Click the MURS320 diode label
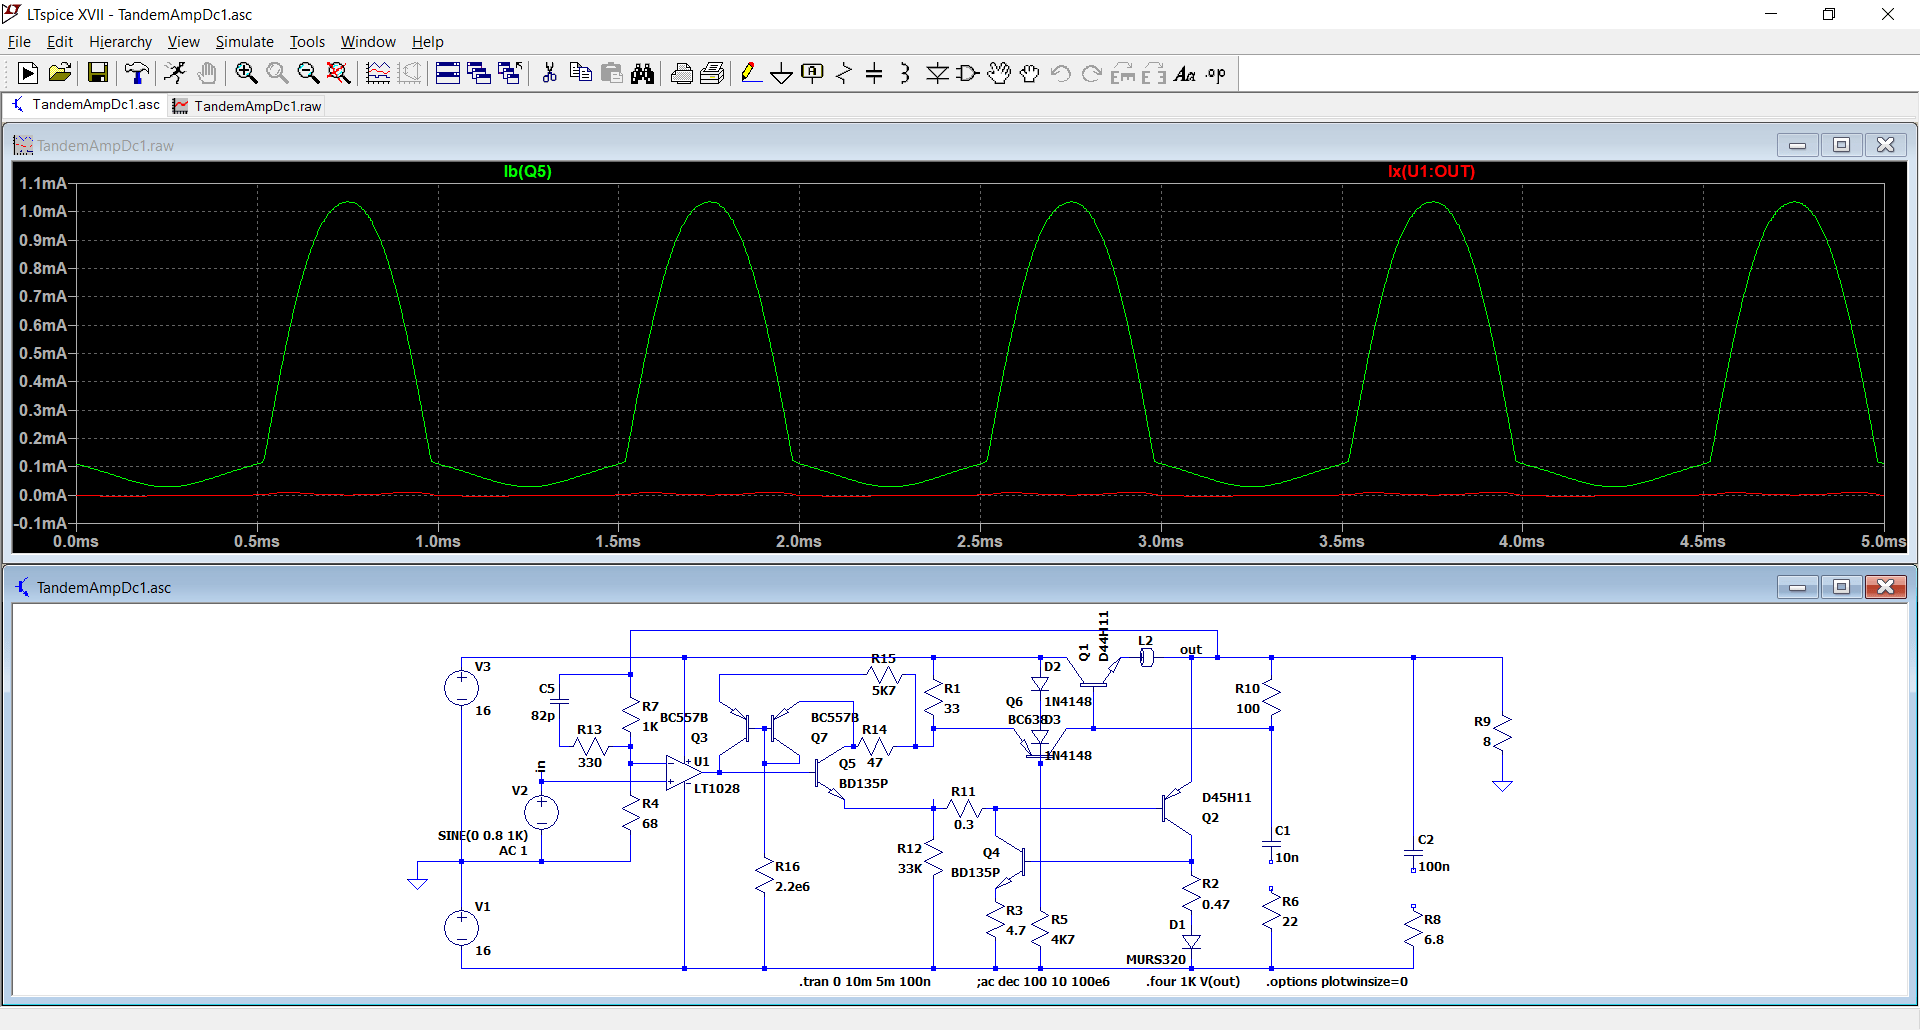Image resolution: width=1920 pixels, height=1030 pixels. [1156, 959]
